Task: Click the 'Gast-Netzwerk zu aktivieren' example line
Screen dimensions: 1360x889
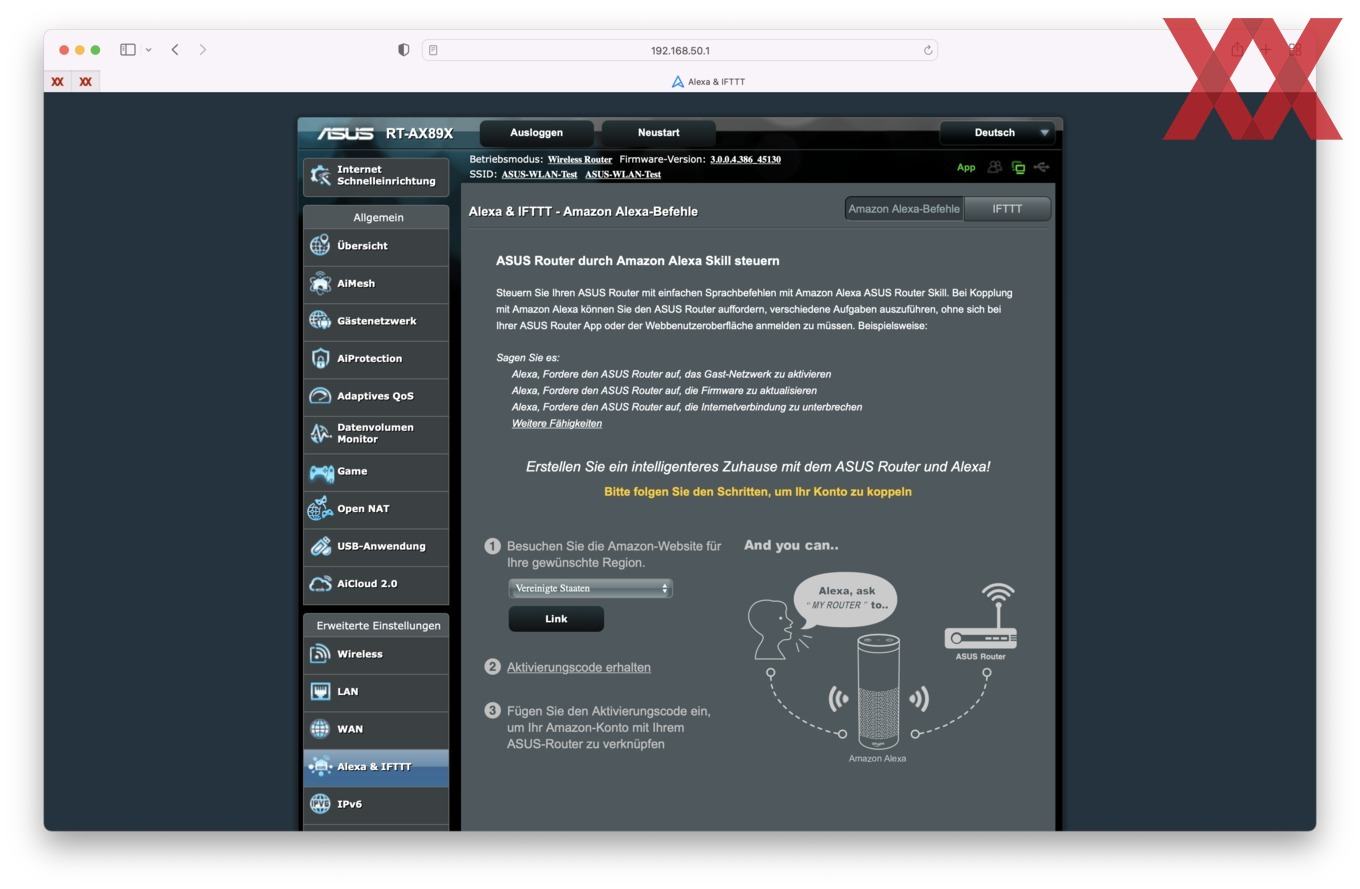Action: [671, 374]
